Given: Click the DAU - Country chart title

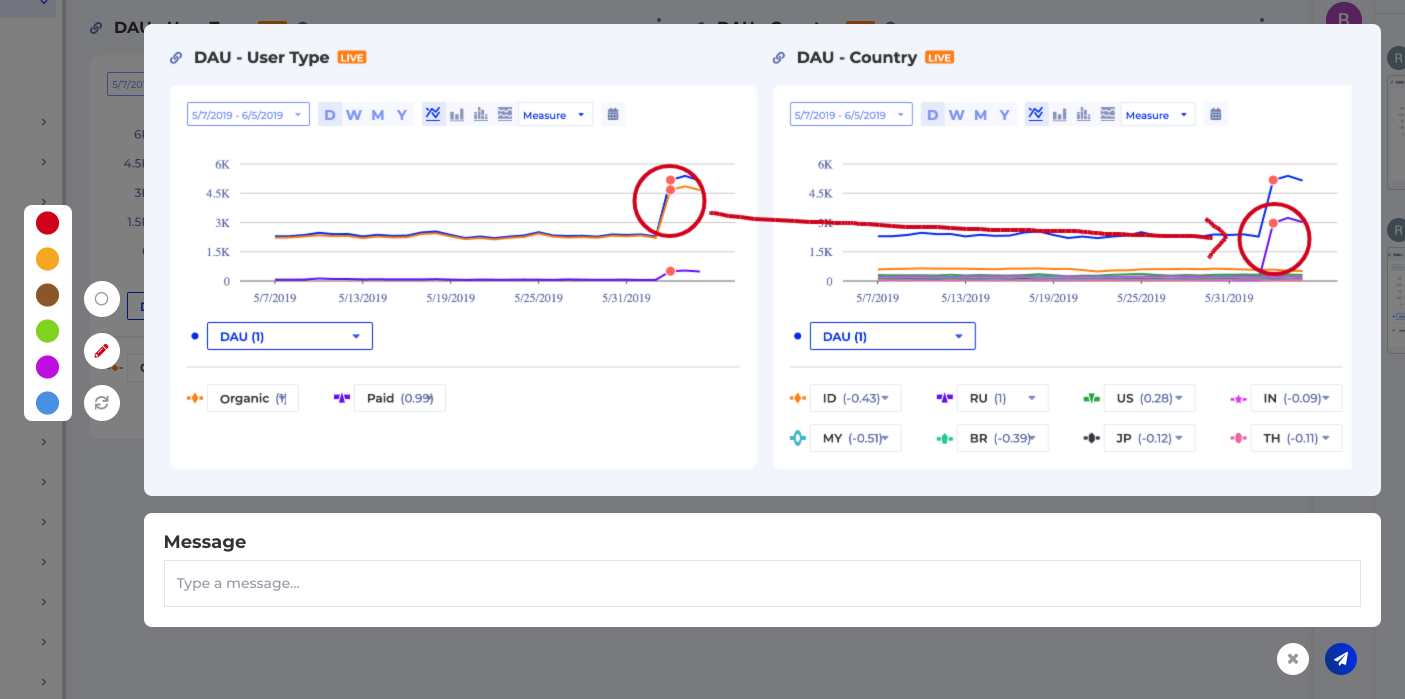Looking at the screenshot, I should tap(857, 58).
